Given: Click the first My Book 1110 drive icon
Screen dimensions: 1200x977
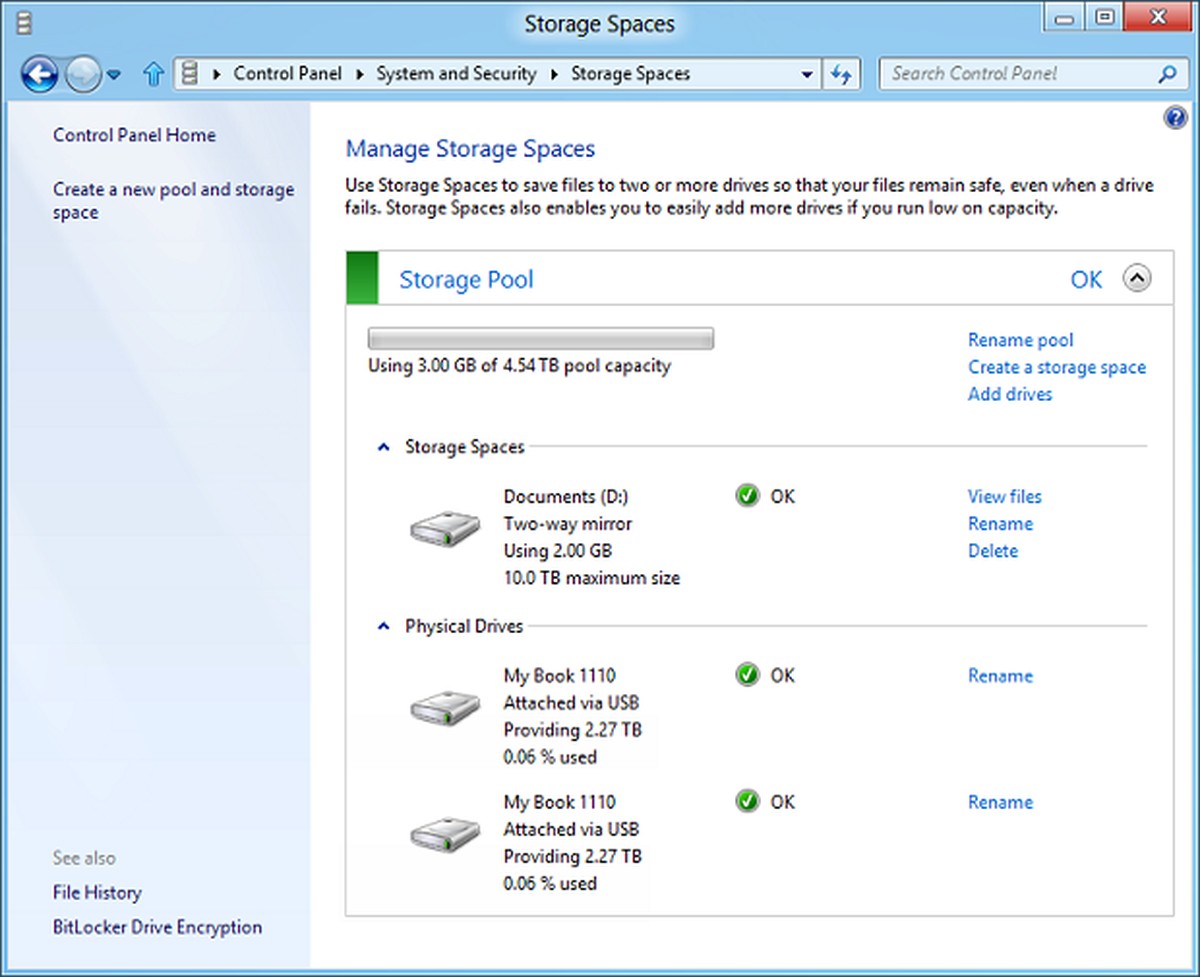Looking at the screenshot, I should click(444, 708).
